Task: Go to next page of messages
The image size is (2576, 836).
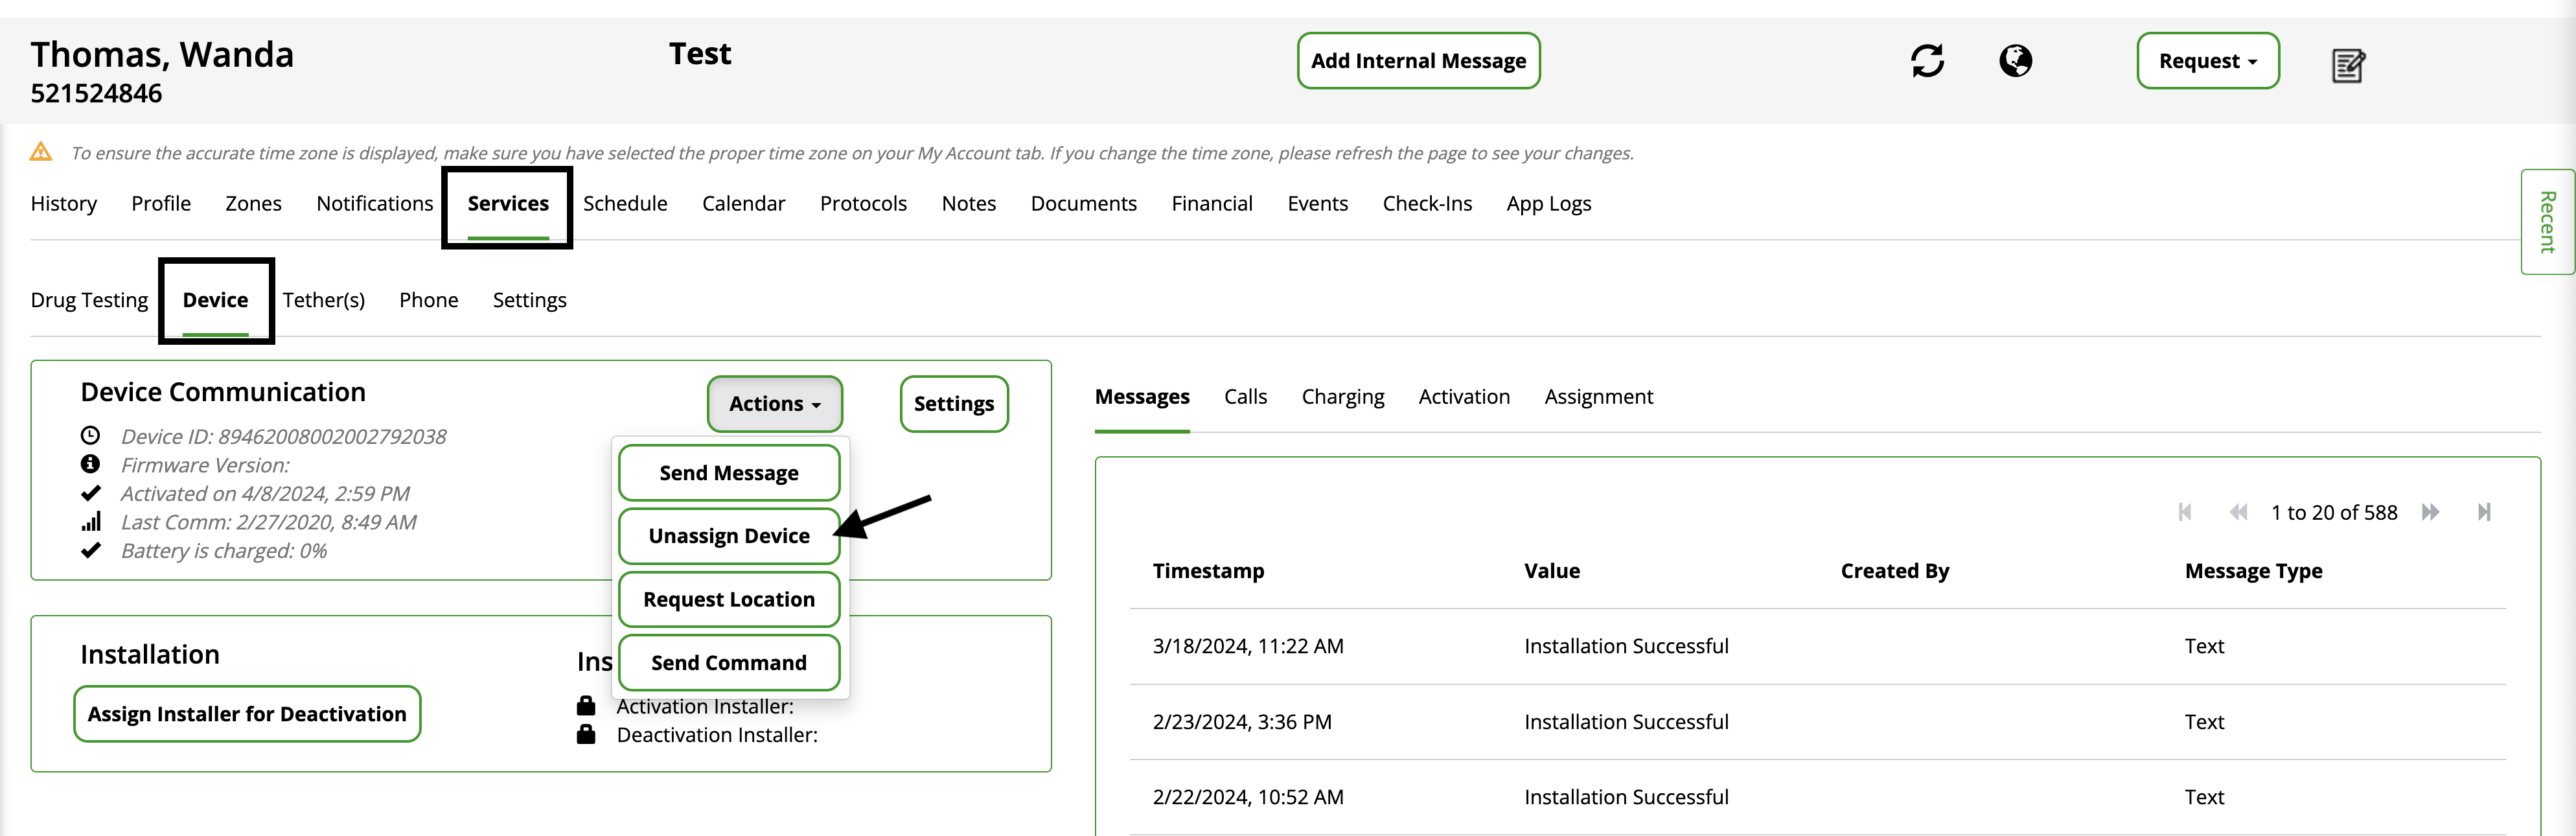Action: (2430, 512)
